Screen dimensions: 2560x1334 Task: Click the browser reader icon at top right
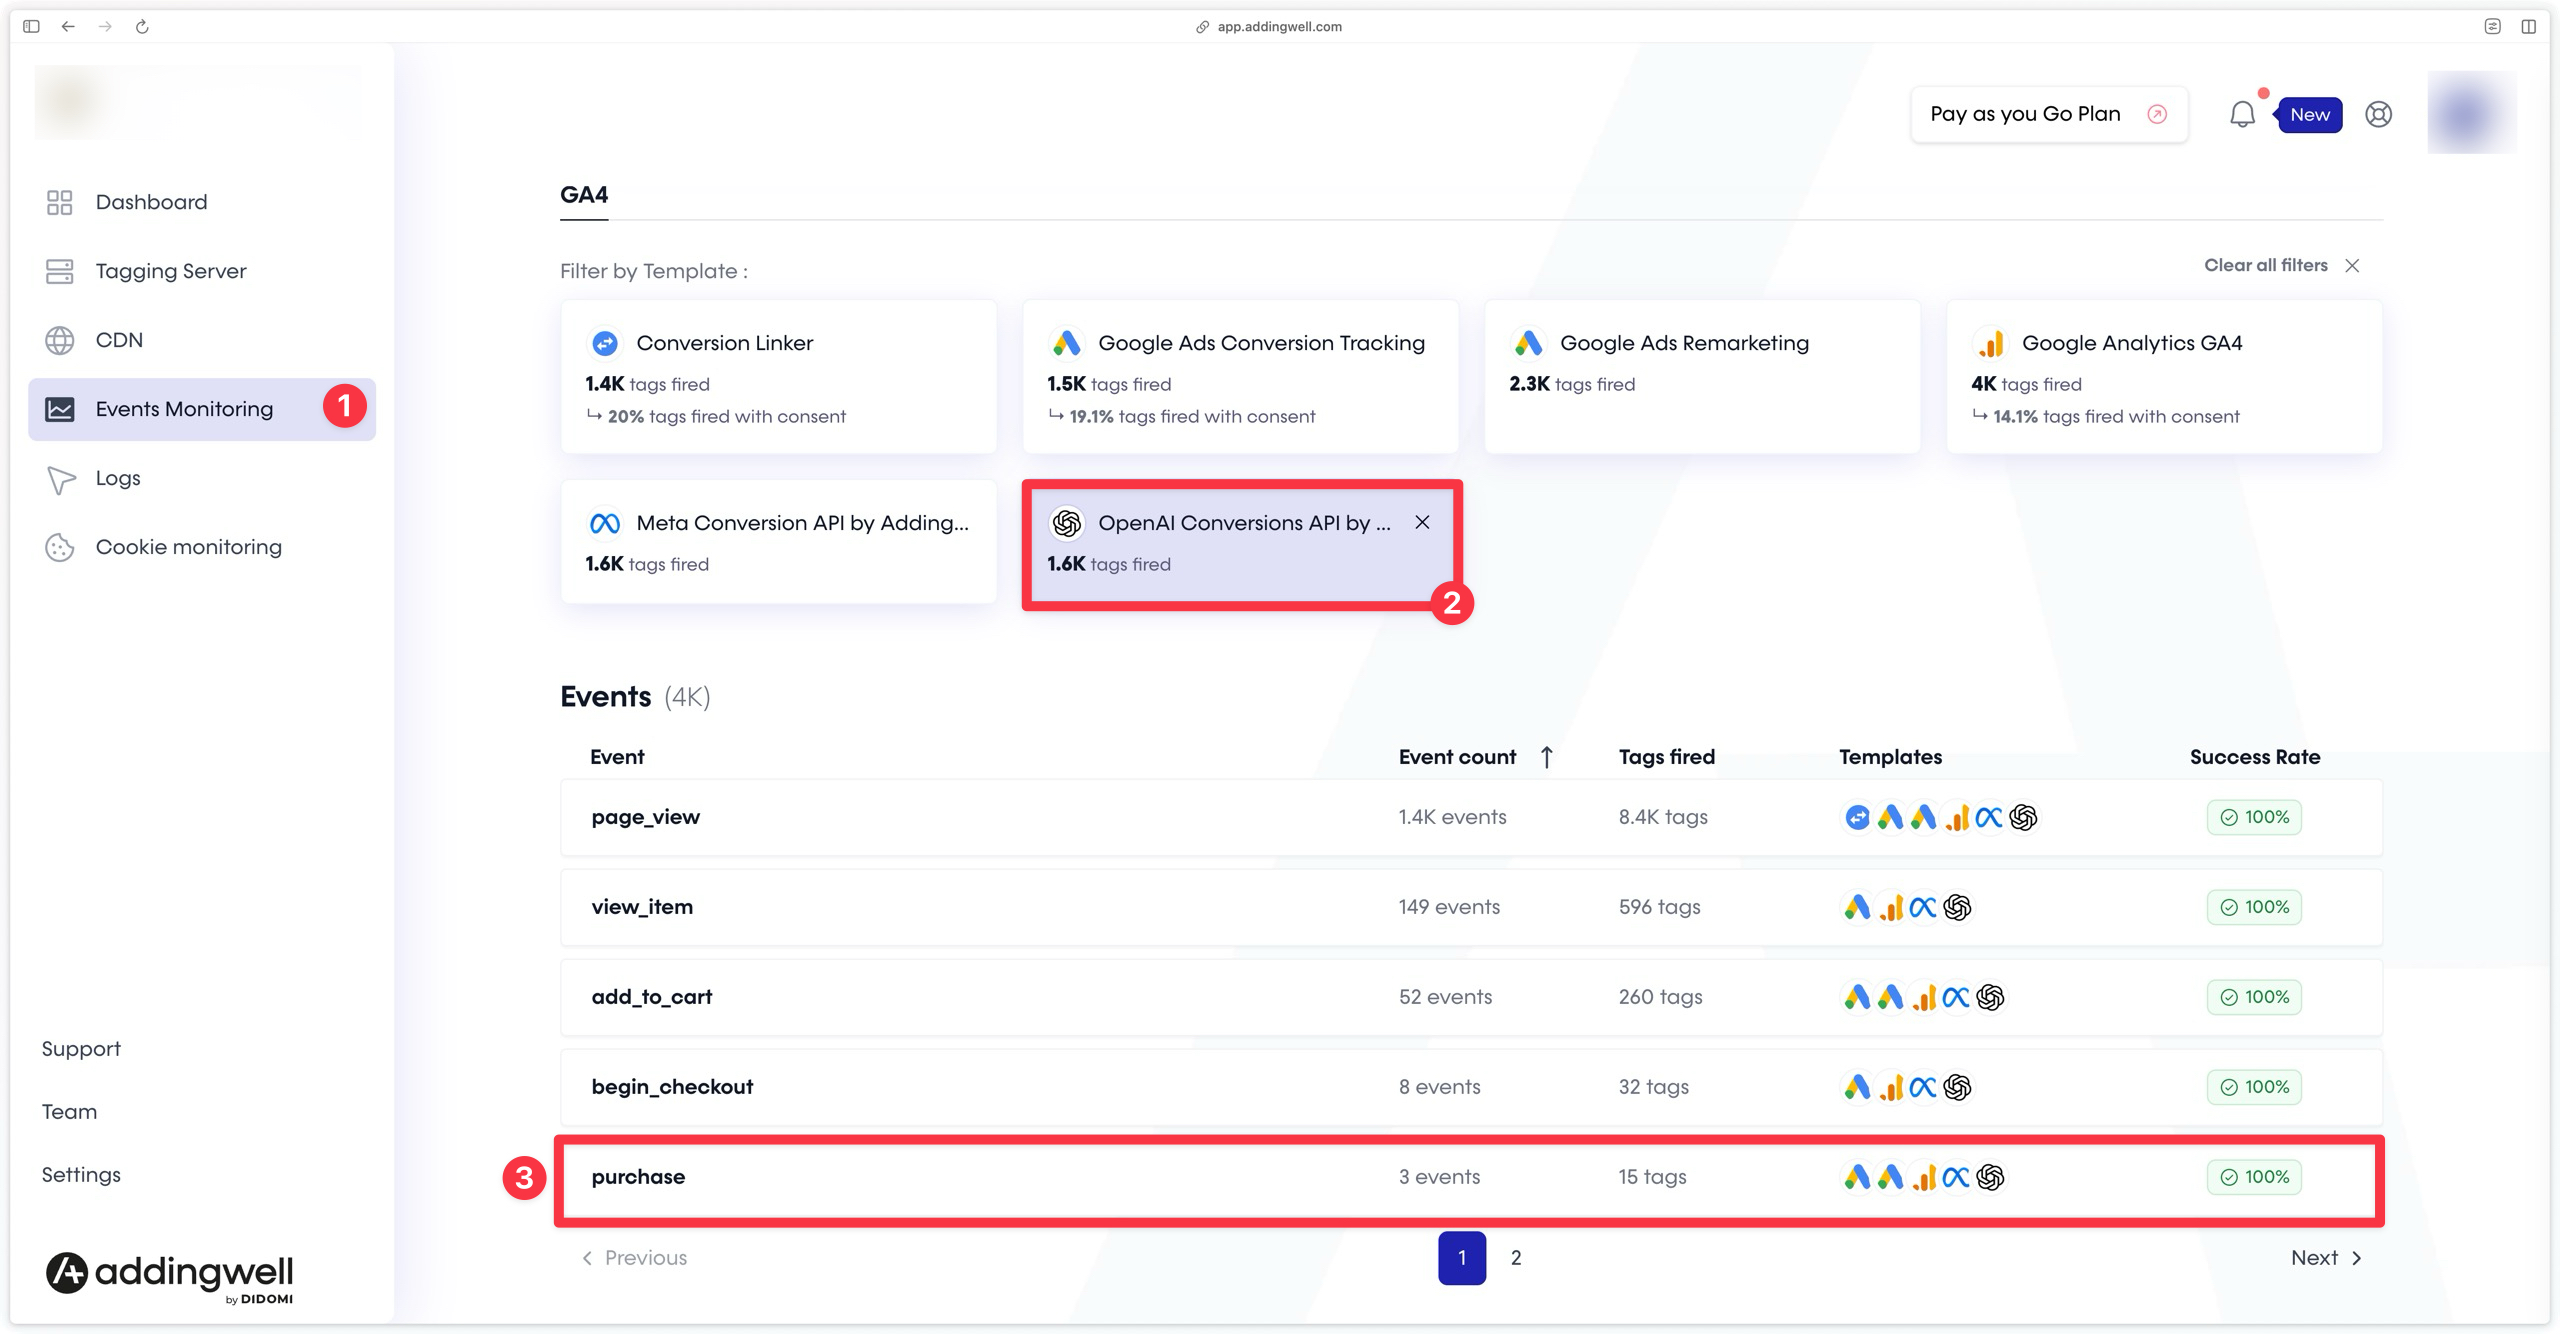point(2492,27)
